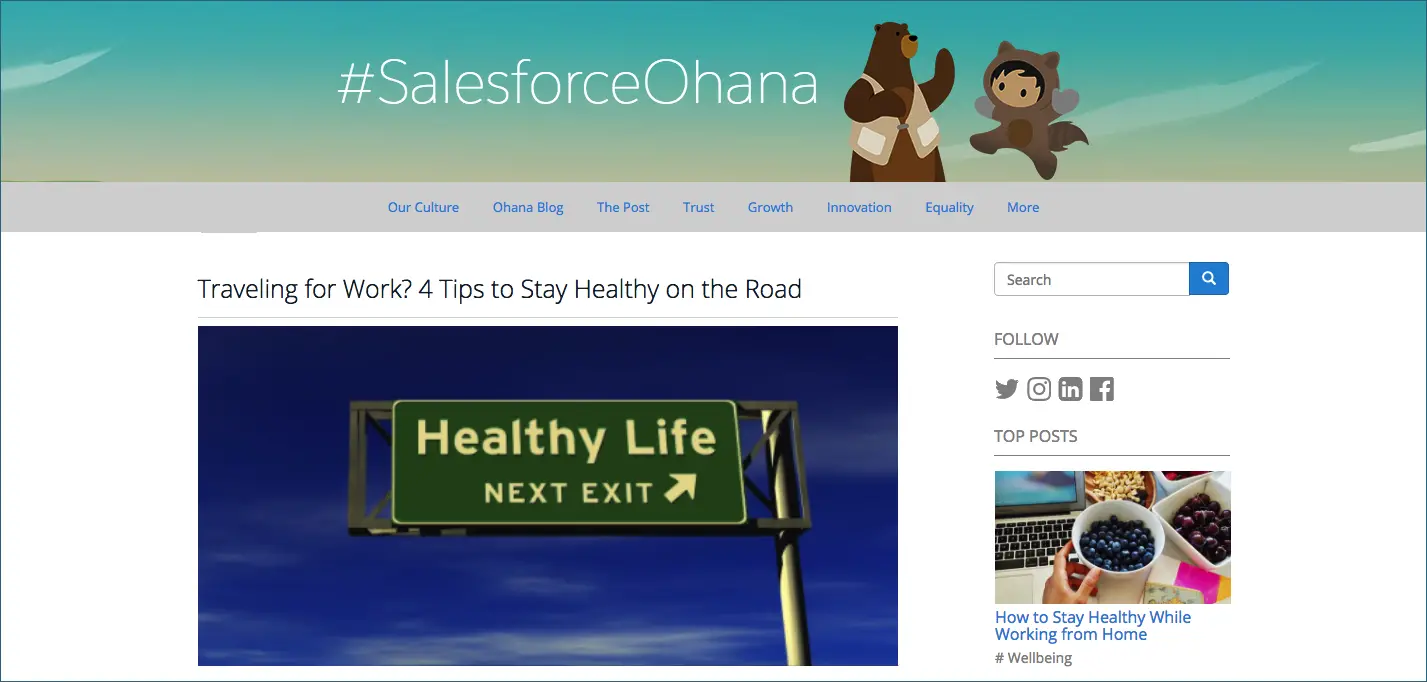This screenshot has height=684, width=1427.
Task: Select the Innovation navigation item
Action: pyautogui.click(x=859, y=207)
